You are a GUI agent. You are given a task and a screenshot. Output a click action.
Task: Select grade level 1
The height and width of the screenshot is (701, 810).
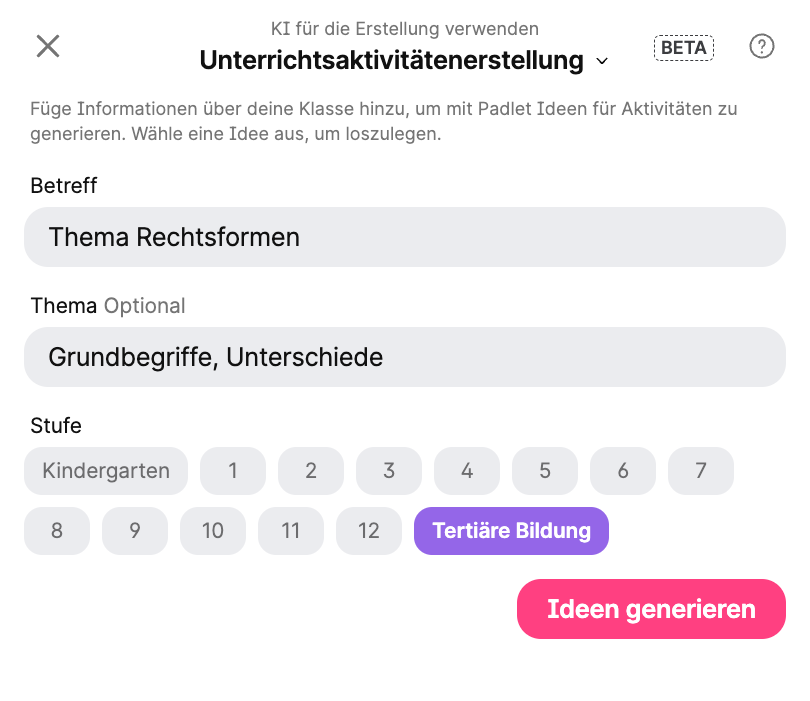[x=233, y=471]
